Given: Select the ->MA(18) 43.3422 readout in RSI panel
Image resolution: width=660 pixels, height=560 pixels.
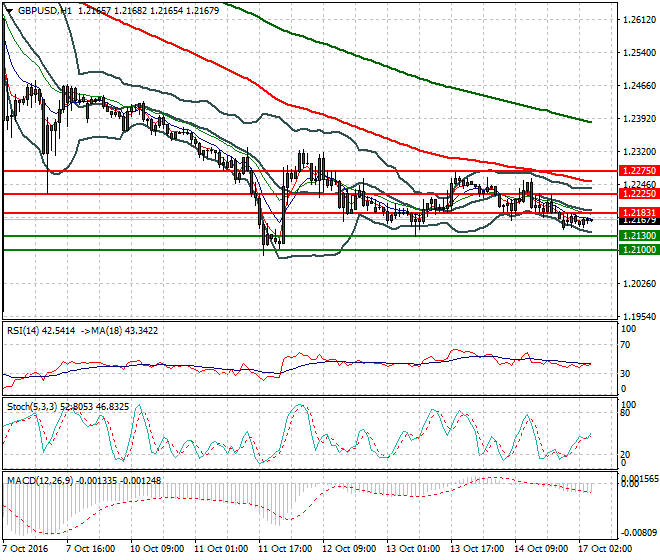Looking at the screenshot, I should pos(119,331).
